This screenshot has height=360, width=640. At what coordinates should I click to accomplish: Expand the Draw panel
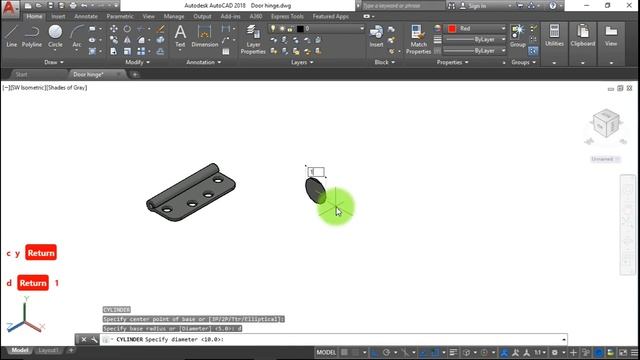coord(53,62)
